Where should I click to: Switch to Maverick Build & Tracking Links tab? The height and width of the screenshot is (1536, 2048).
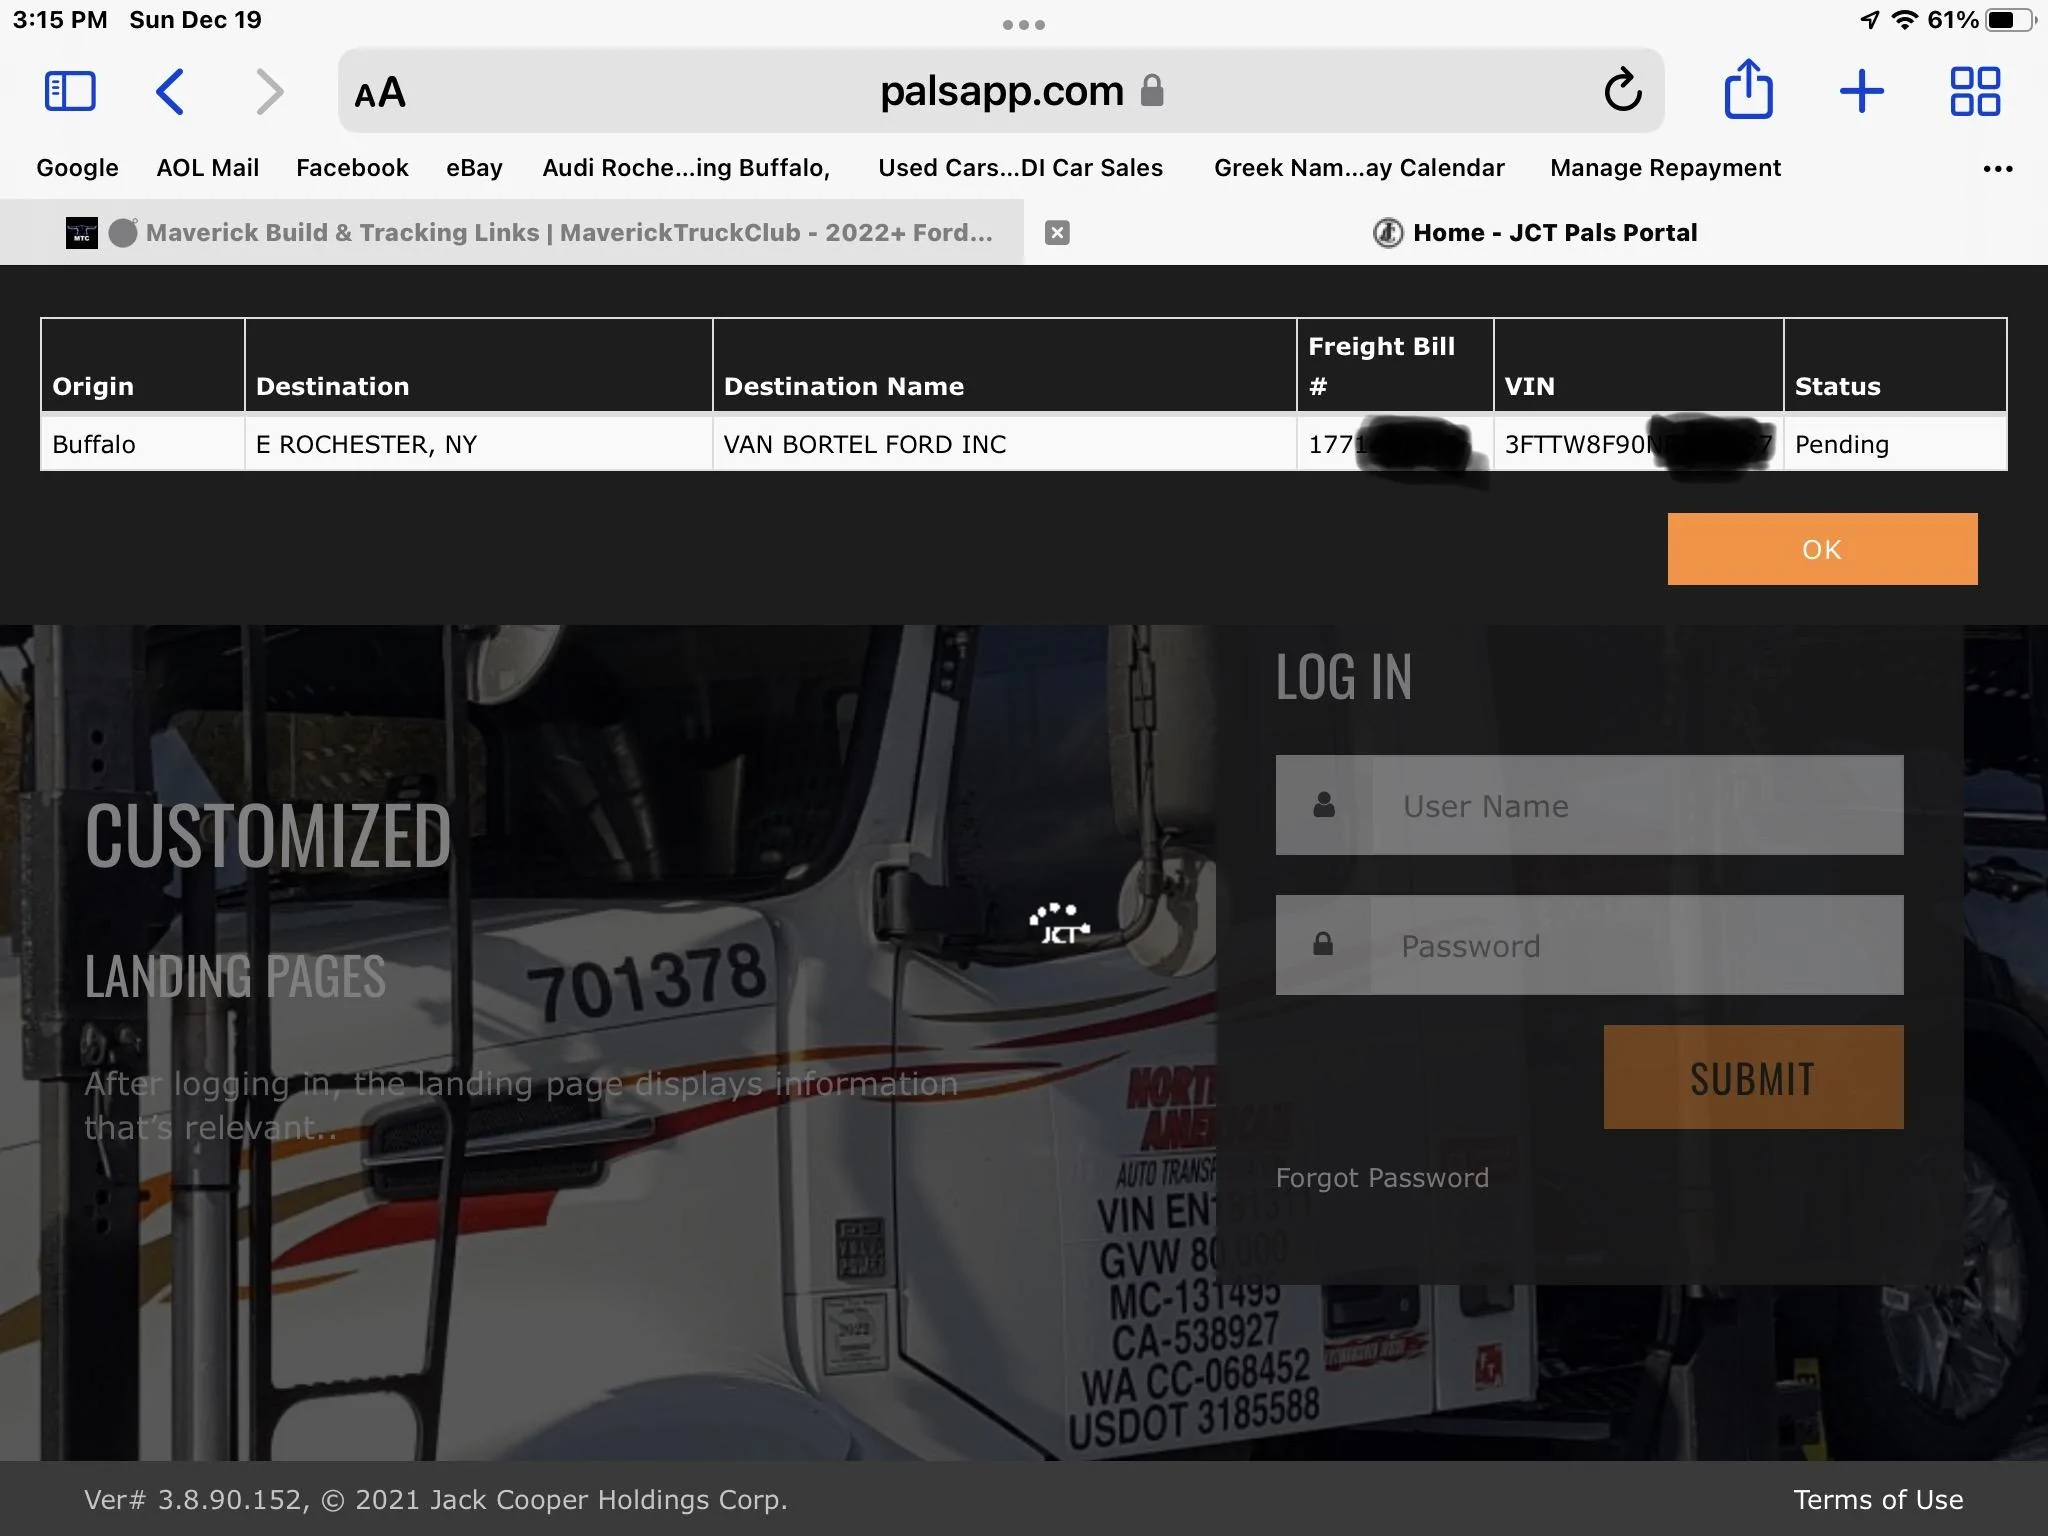pyautogui.click(x=512, y=233)
